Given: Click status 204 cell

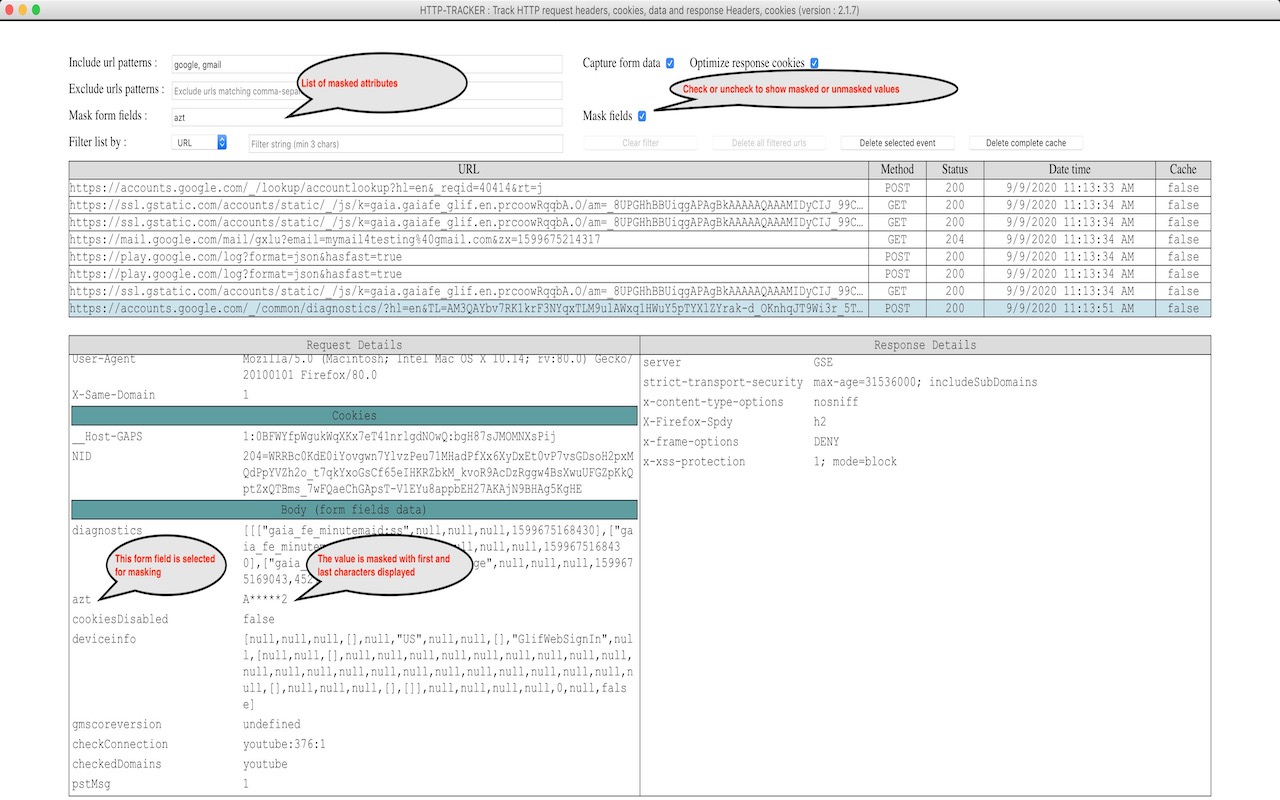Looking at the screenshot, I should 955,240.
